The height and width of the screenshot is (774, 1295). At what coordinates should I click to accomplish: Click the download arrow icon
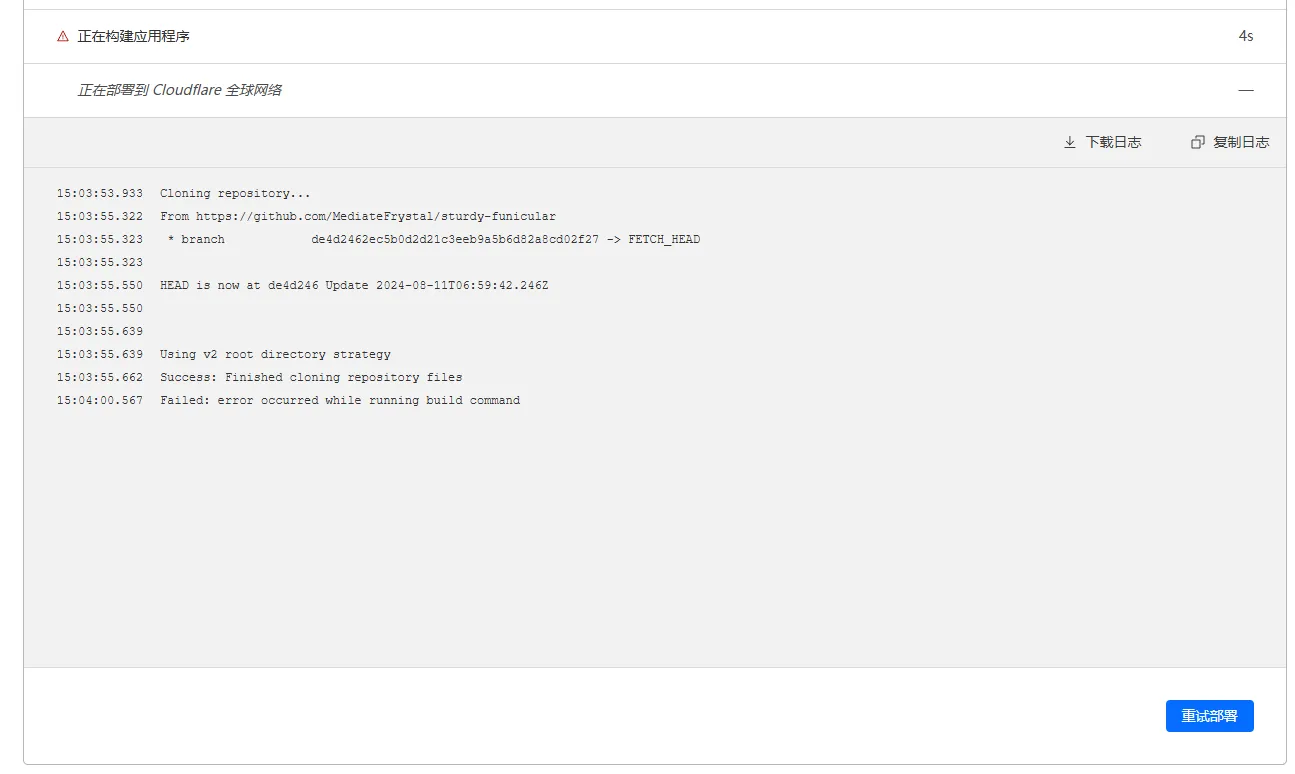pos(1070,142)
